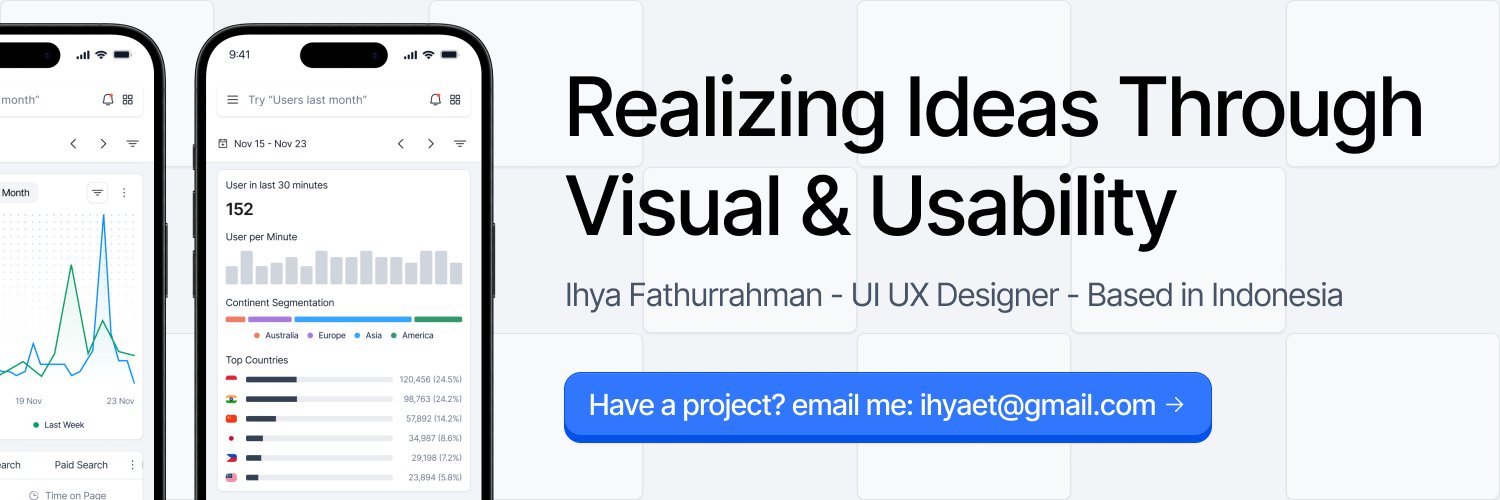Switch to the Paid Search tab
The height and width of the screenshot is (500, 1500).
pos(81,465)
